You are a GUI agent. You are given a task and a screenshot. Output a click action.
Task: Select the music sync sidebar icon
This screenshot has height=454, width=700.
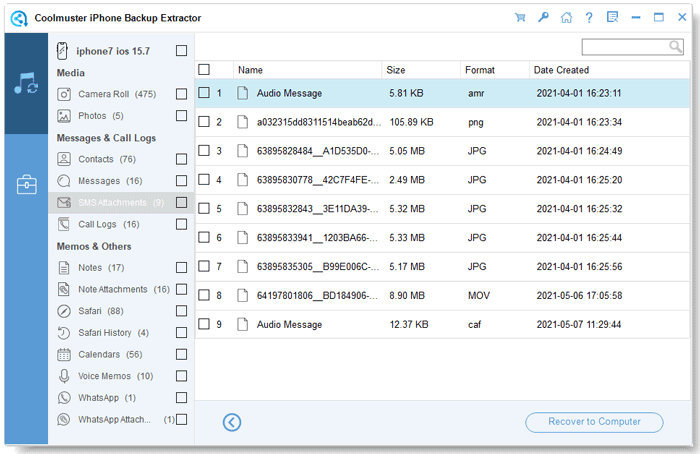[x=26, y=83]
